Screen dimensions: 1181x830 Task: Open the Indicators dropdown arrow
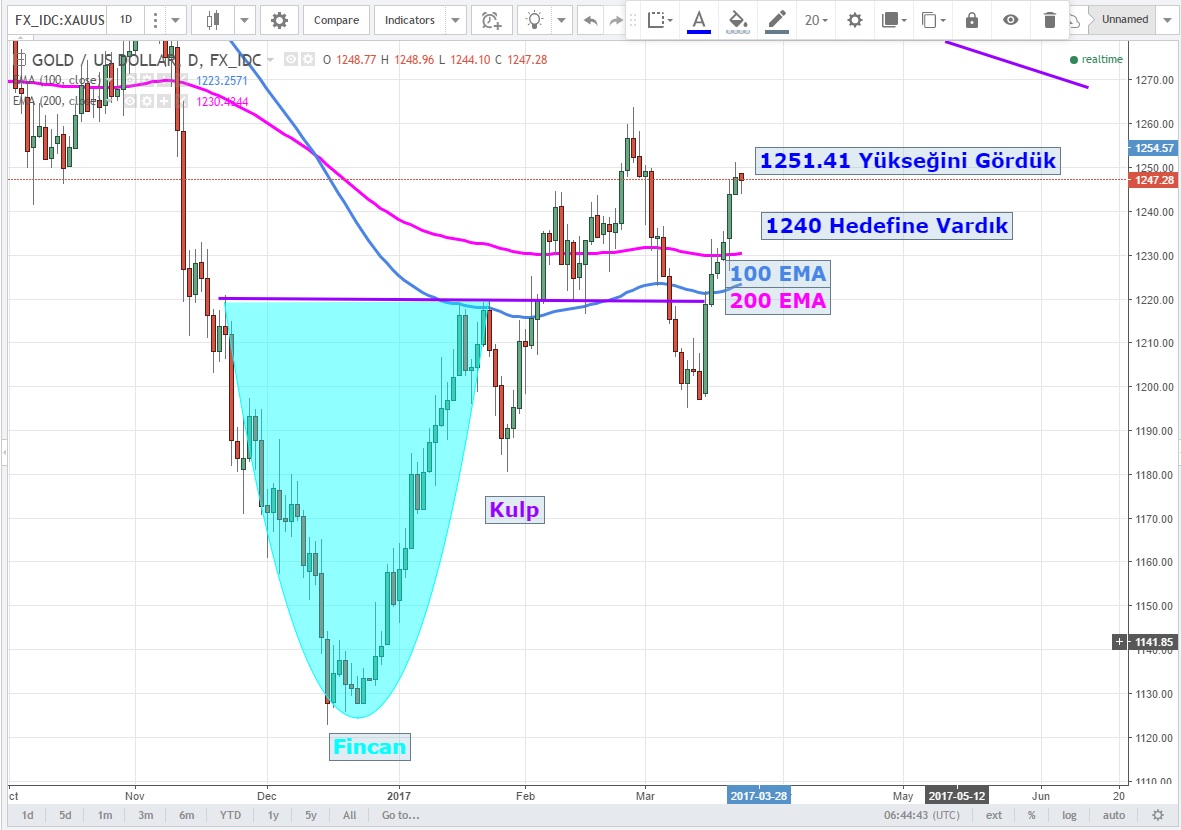tap(455, 20)
